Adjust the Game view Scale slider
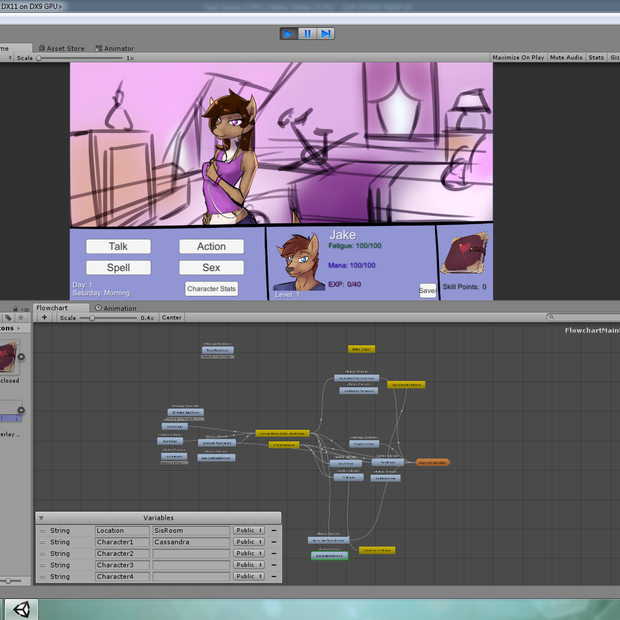Viewport: 620px width, 620px height. point(80,58)
